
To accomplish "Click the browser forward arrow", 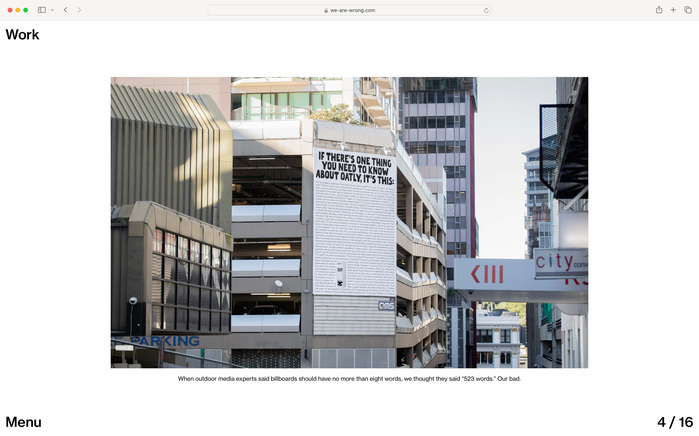I will coord(79,10).
